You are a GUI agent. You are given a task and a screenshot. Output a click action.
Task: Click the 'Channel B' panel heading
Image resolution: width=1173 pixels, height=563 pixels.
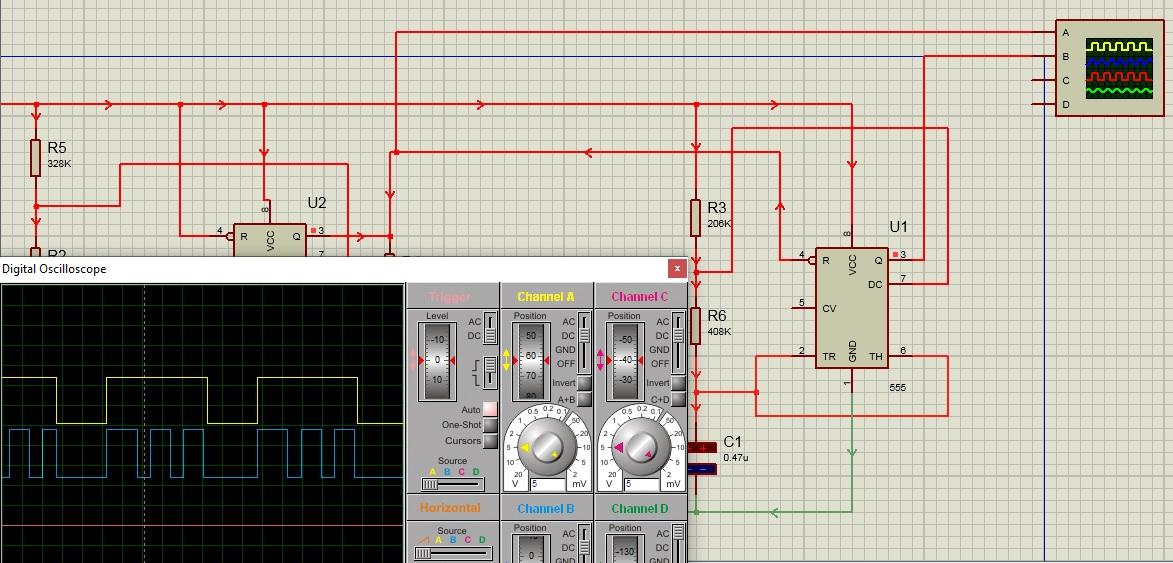coord(546,508)
